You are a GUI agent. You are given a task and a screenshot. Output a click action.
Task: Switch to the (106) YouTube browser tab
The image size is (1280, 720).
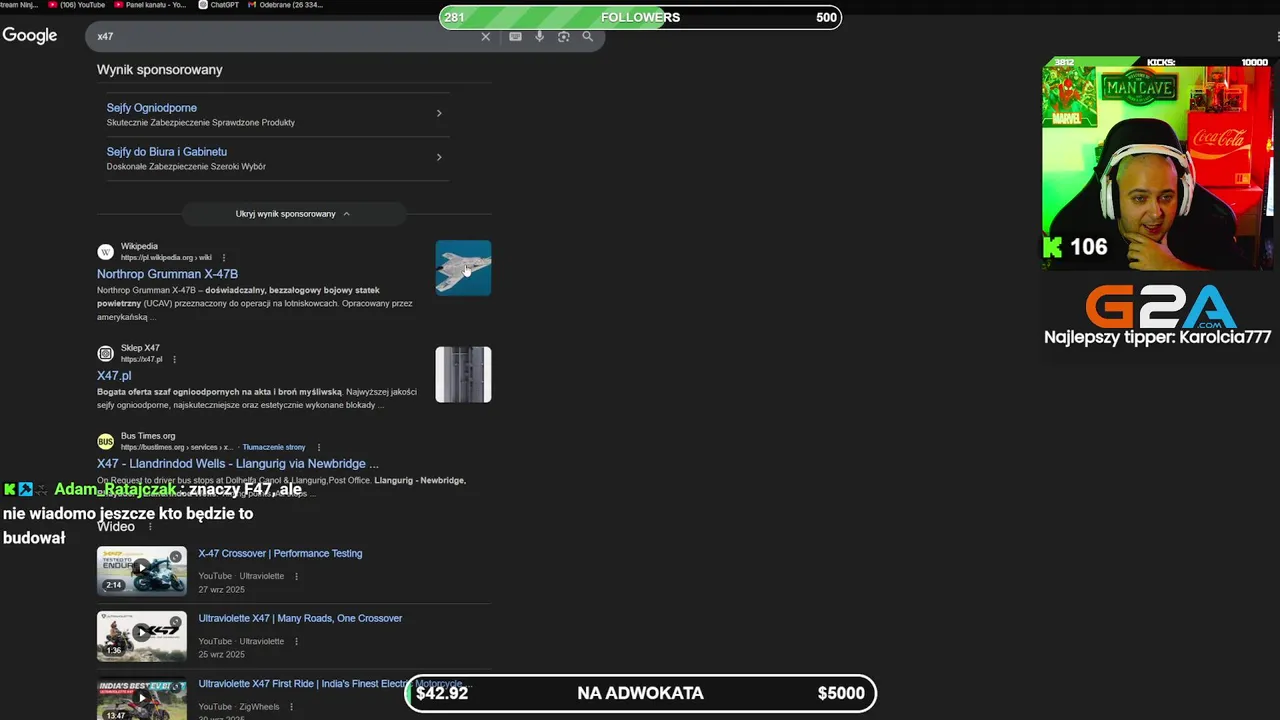pos(76,5)
